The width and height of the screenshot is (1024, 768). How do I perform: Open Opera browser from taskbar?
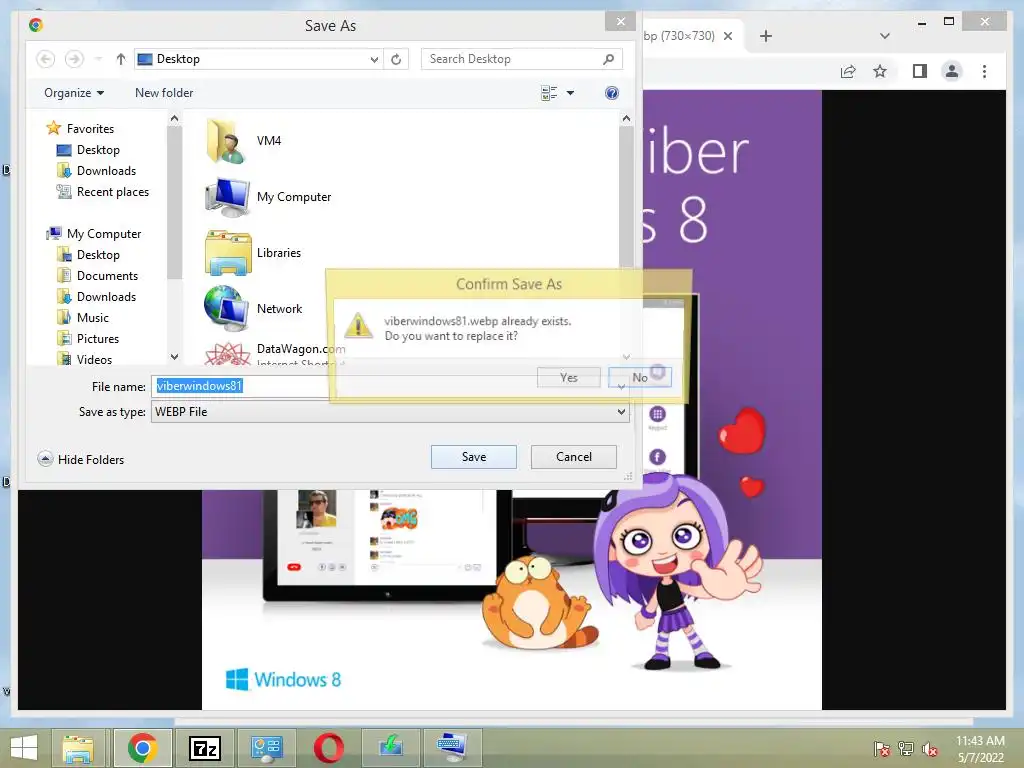point(328,748)
